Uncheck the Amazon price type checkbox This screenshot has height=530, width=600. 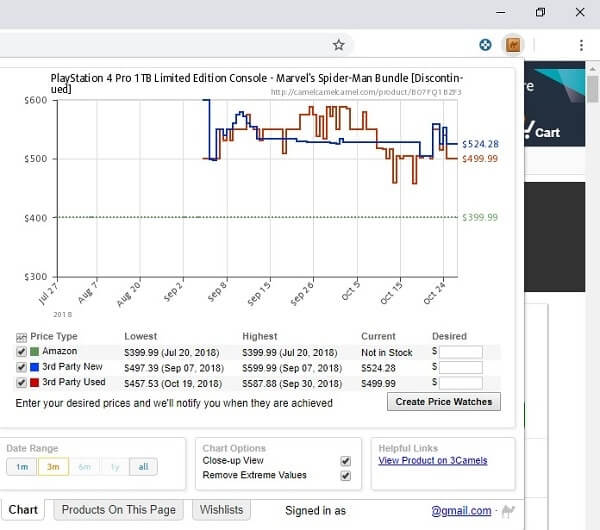21,351
